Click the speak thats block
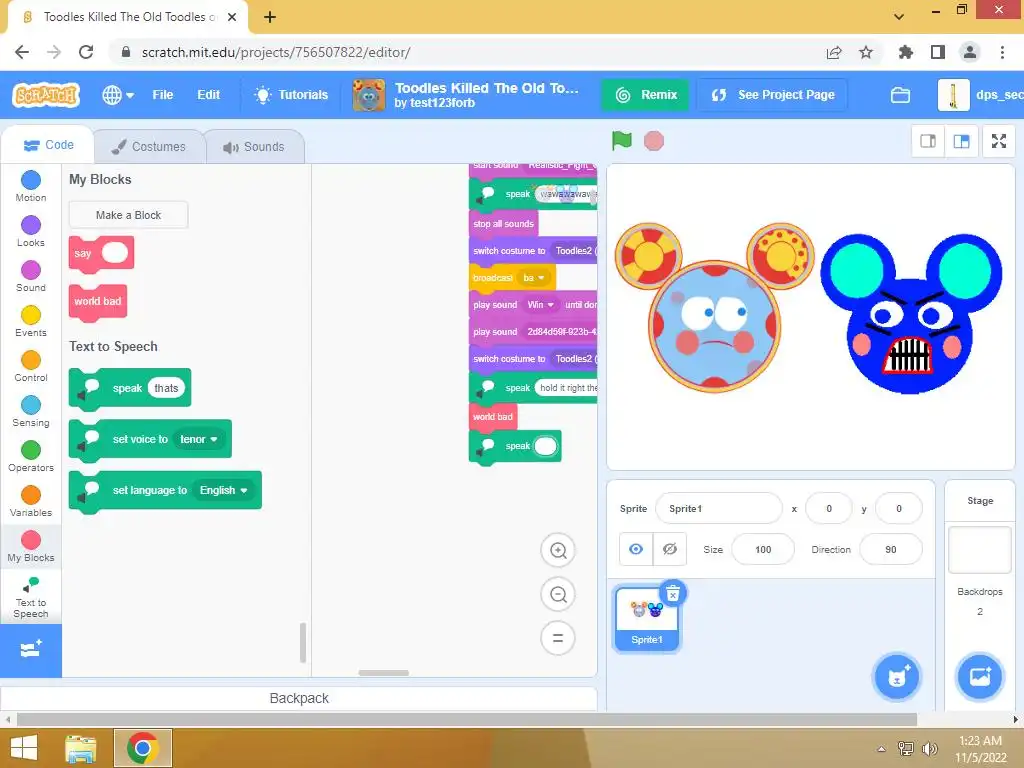This screenshot has height=768, width=1024. pyautogui.click(x=129, y=388)
